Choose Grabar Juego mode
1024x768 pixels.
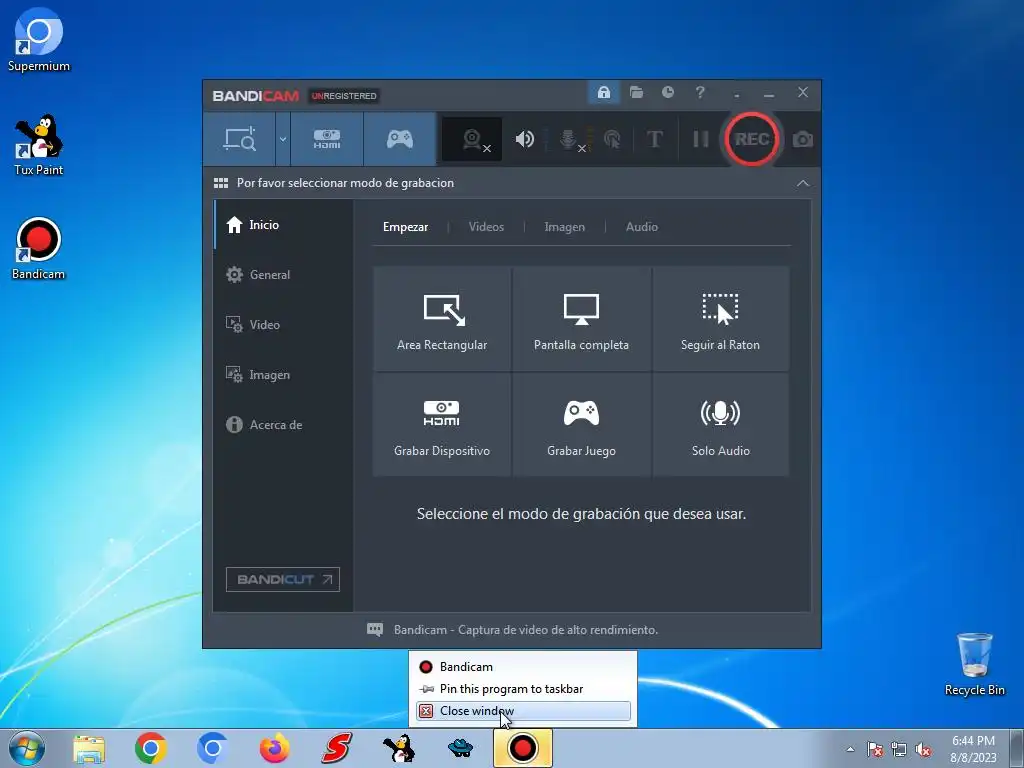pos(581,424)
